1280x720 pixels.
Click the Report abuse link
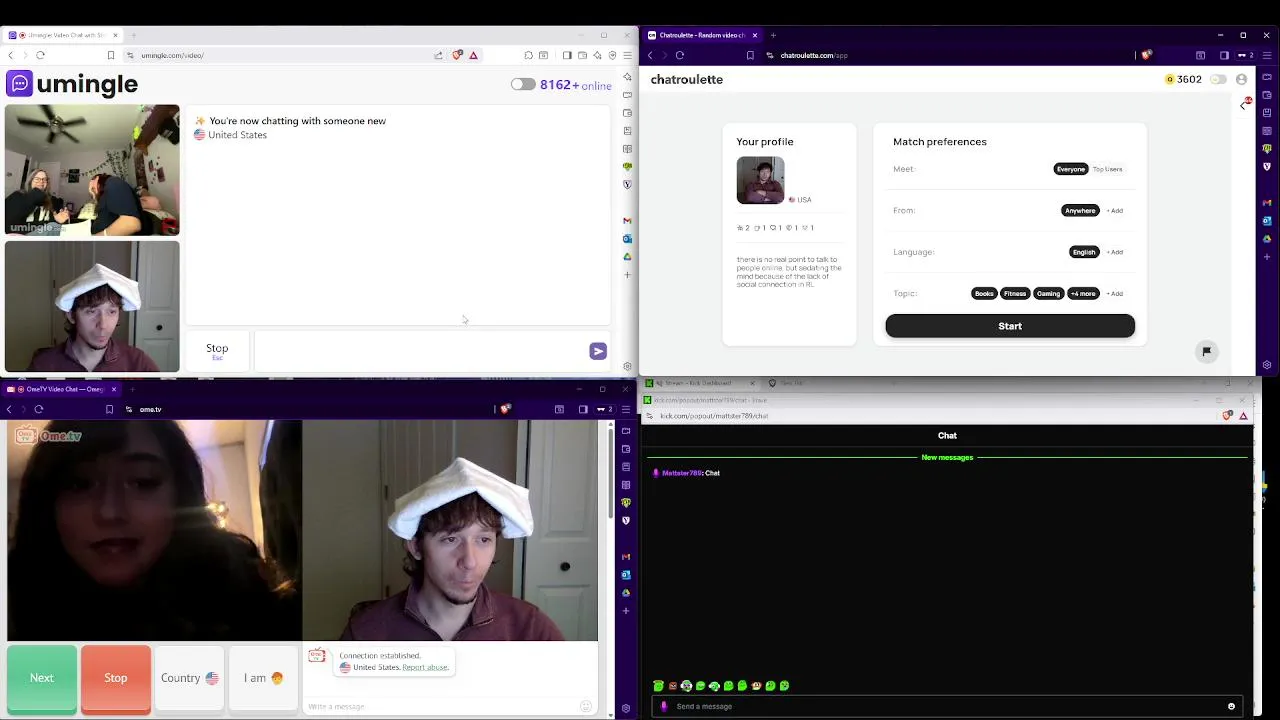click(425, 667)
